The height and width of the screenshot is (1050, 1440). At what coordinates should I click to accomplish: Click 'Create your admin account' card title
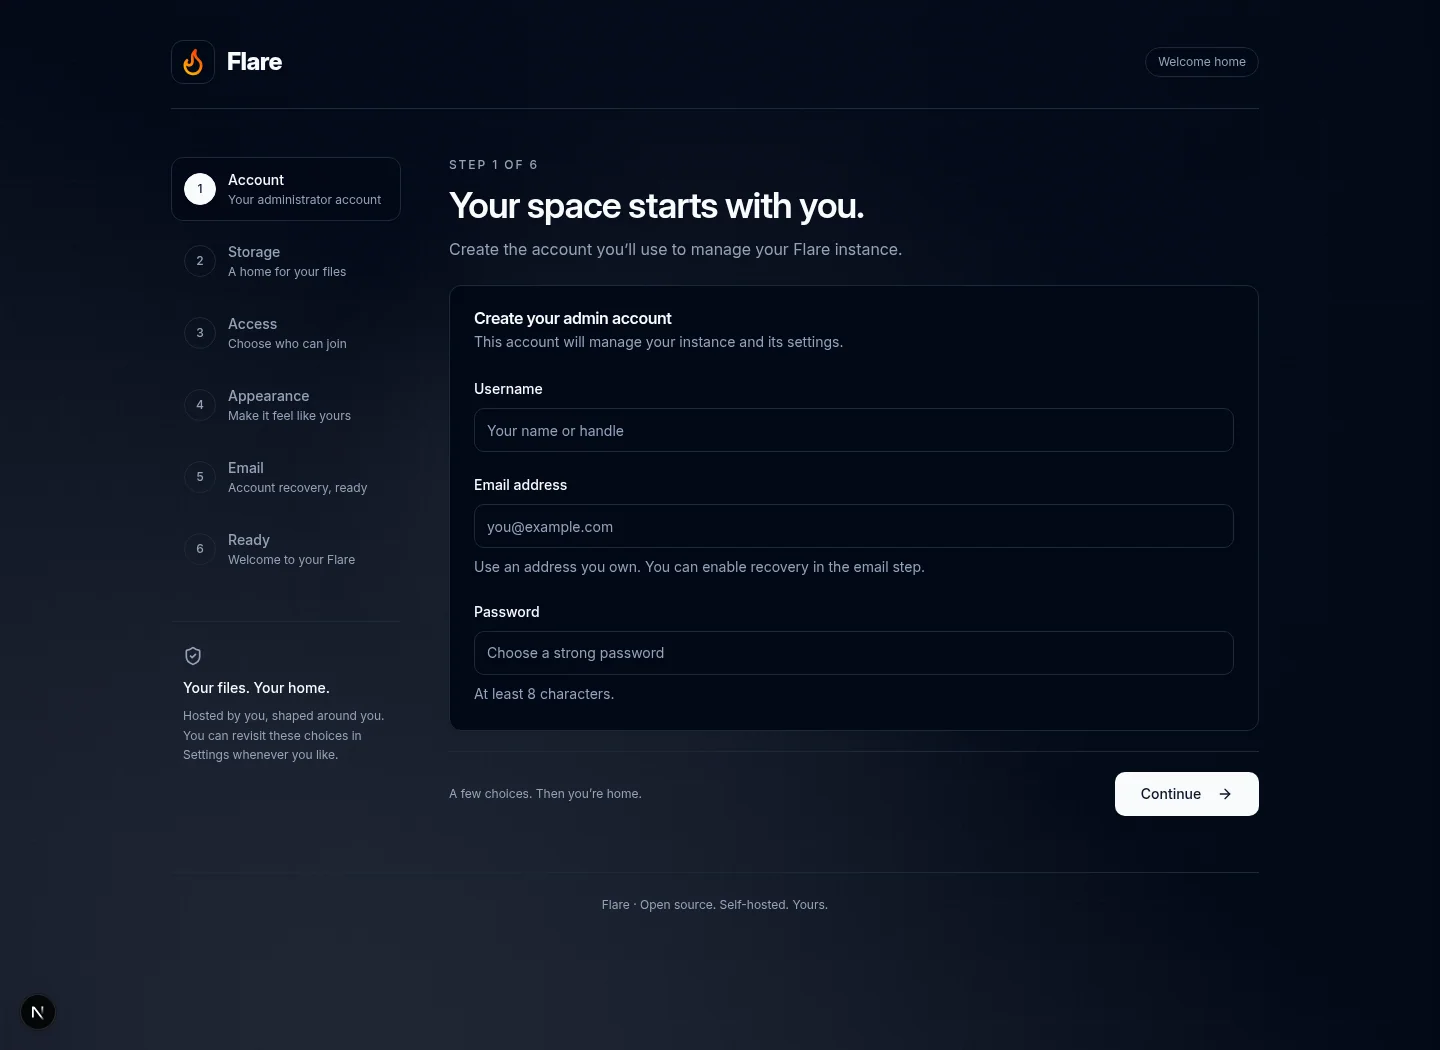click(x=573, y=318)
